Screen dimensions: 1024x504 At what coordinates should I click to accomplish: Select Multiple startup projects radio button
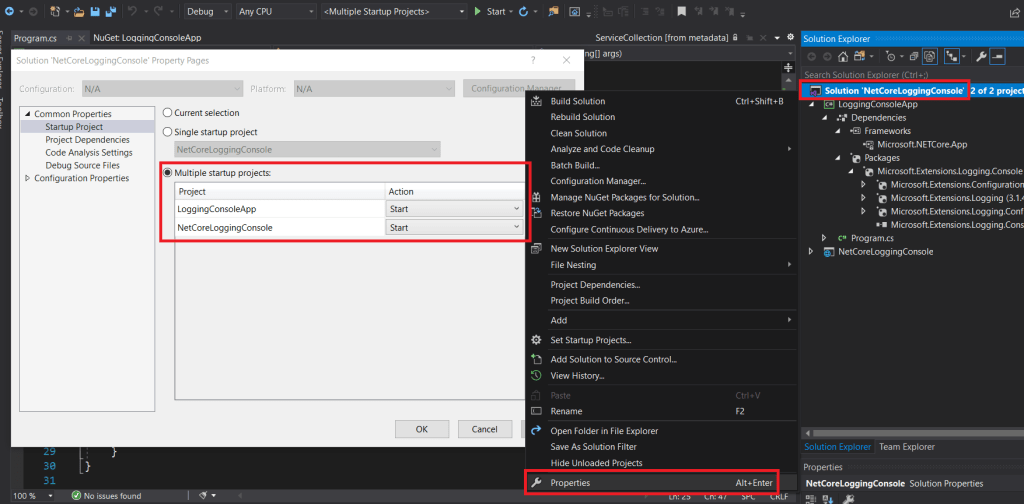[168, 173]
